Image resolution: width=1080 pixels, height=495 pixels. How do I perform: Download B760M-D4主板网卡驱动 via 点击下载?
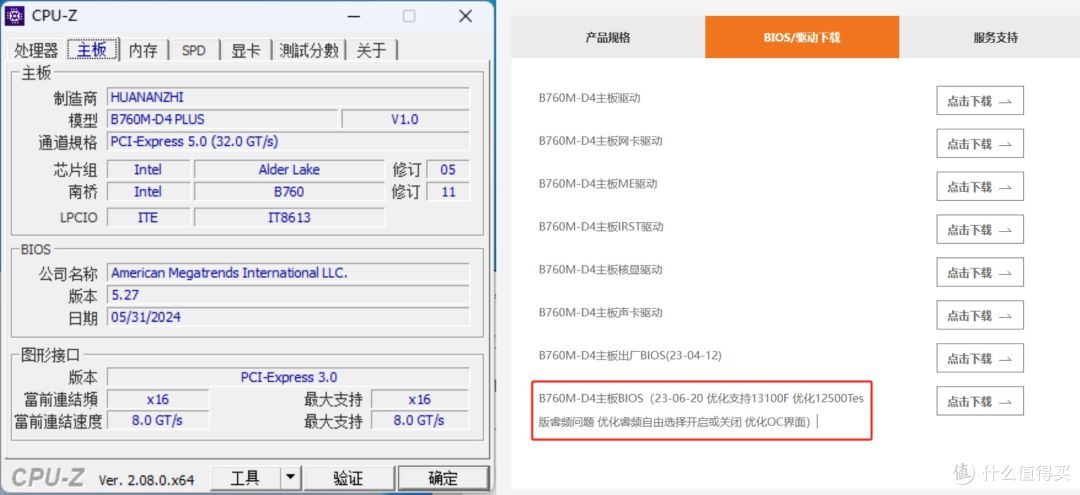(x=979, y=143)
